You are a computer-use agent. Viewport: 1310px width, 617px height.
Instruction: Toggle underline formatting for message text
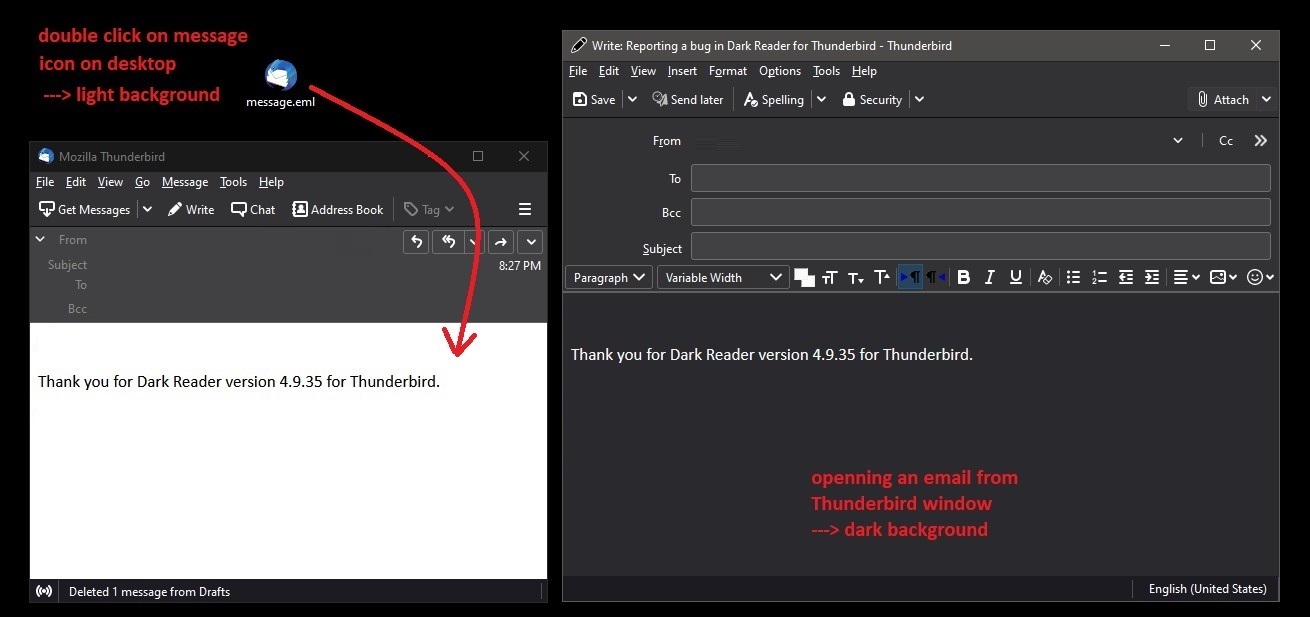1015,277
